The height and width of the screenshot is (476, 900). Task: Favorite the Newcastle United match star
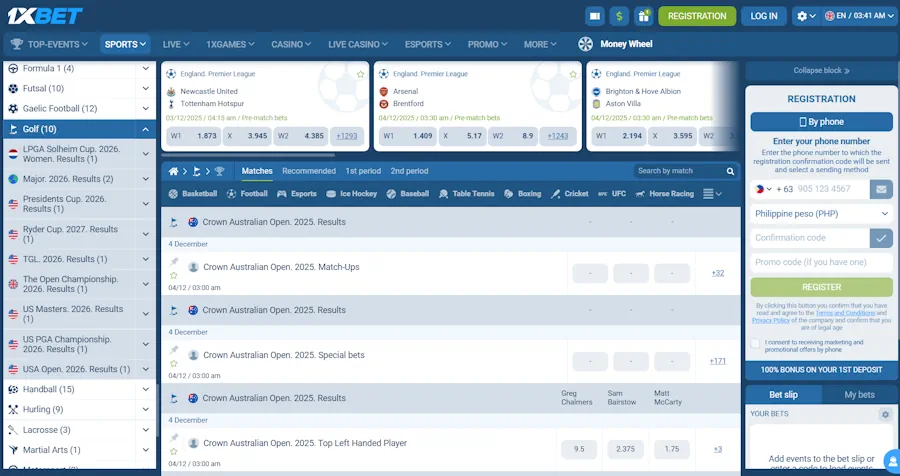(x=360, y=74)
